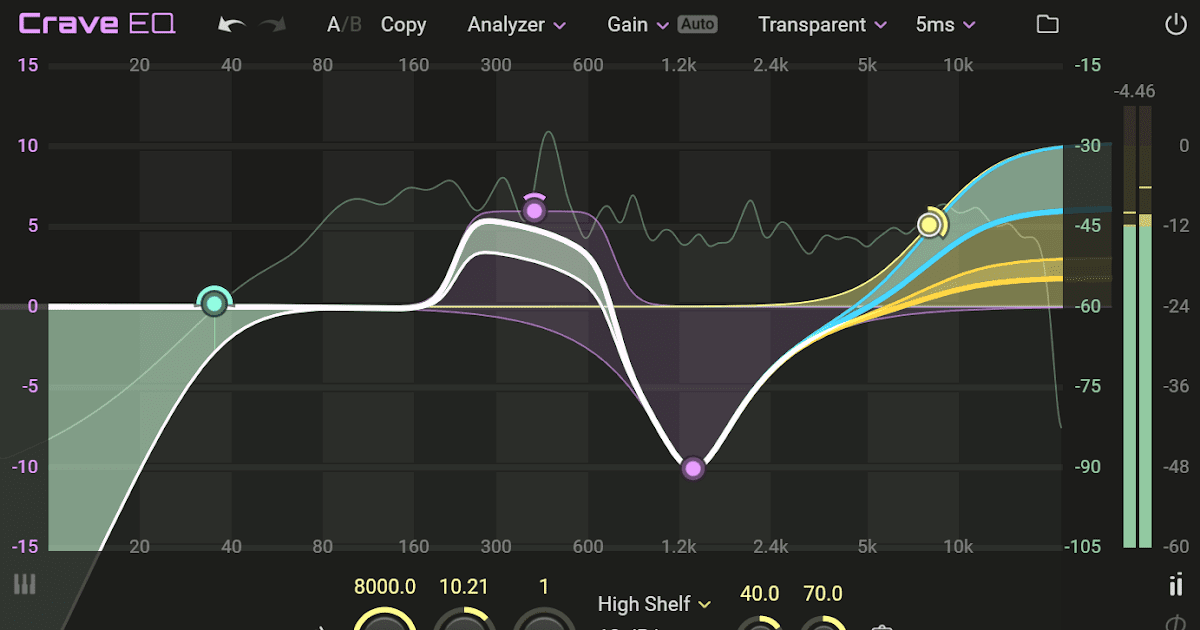Open the preset folder browser
Screen dimensions: 1200x630
(1047, 24)
